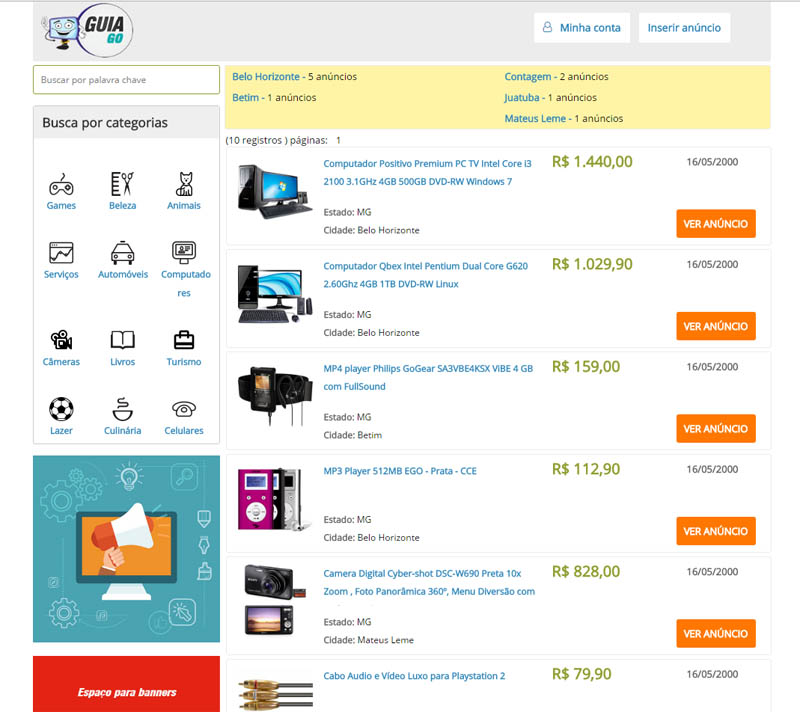Open the Turismo briefcase icon
This screenshot has width=800, height=712.
(184, 340)
